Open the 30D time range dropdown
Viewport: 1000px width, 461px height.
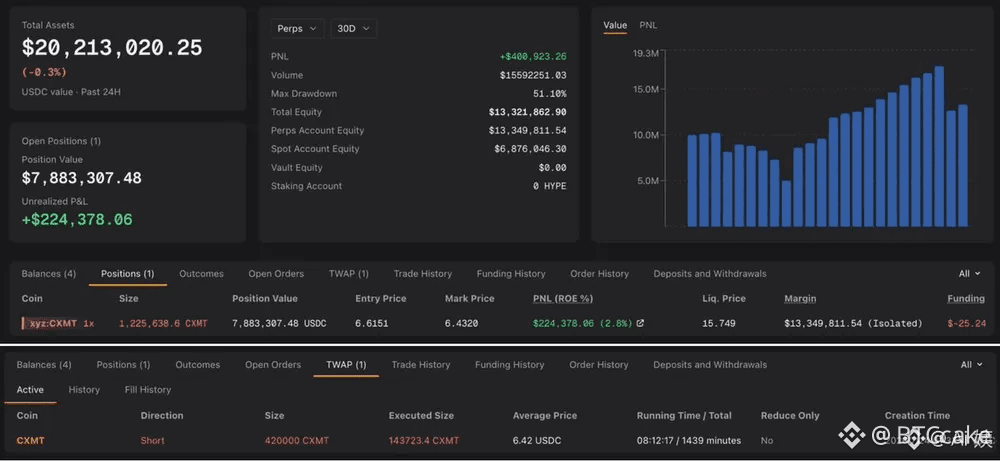(354, 29)
